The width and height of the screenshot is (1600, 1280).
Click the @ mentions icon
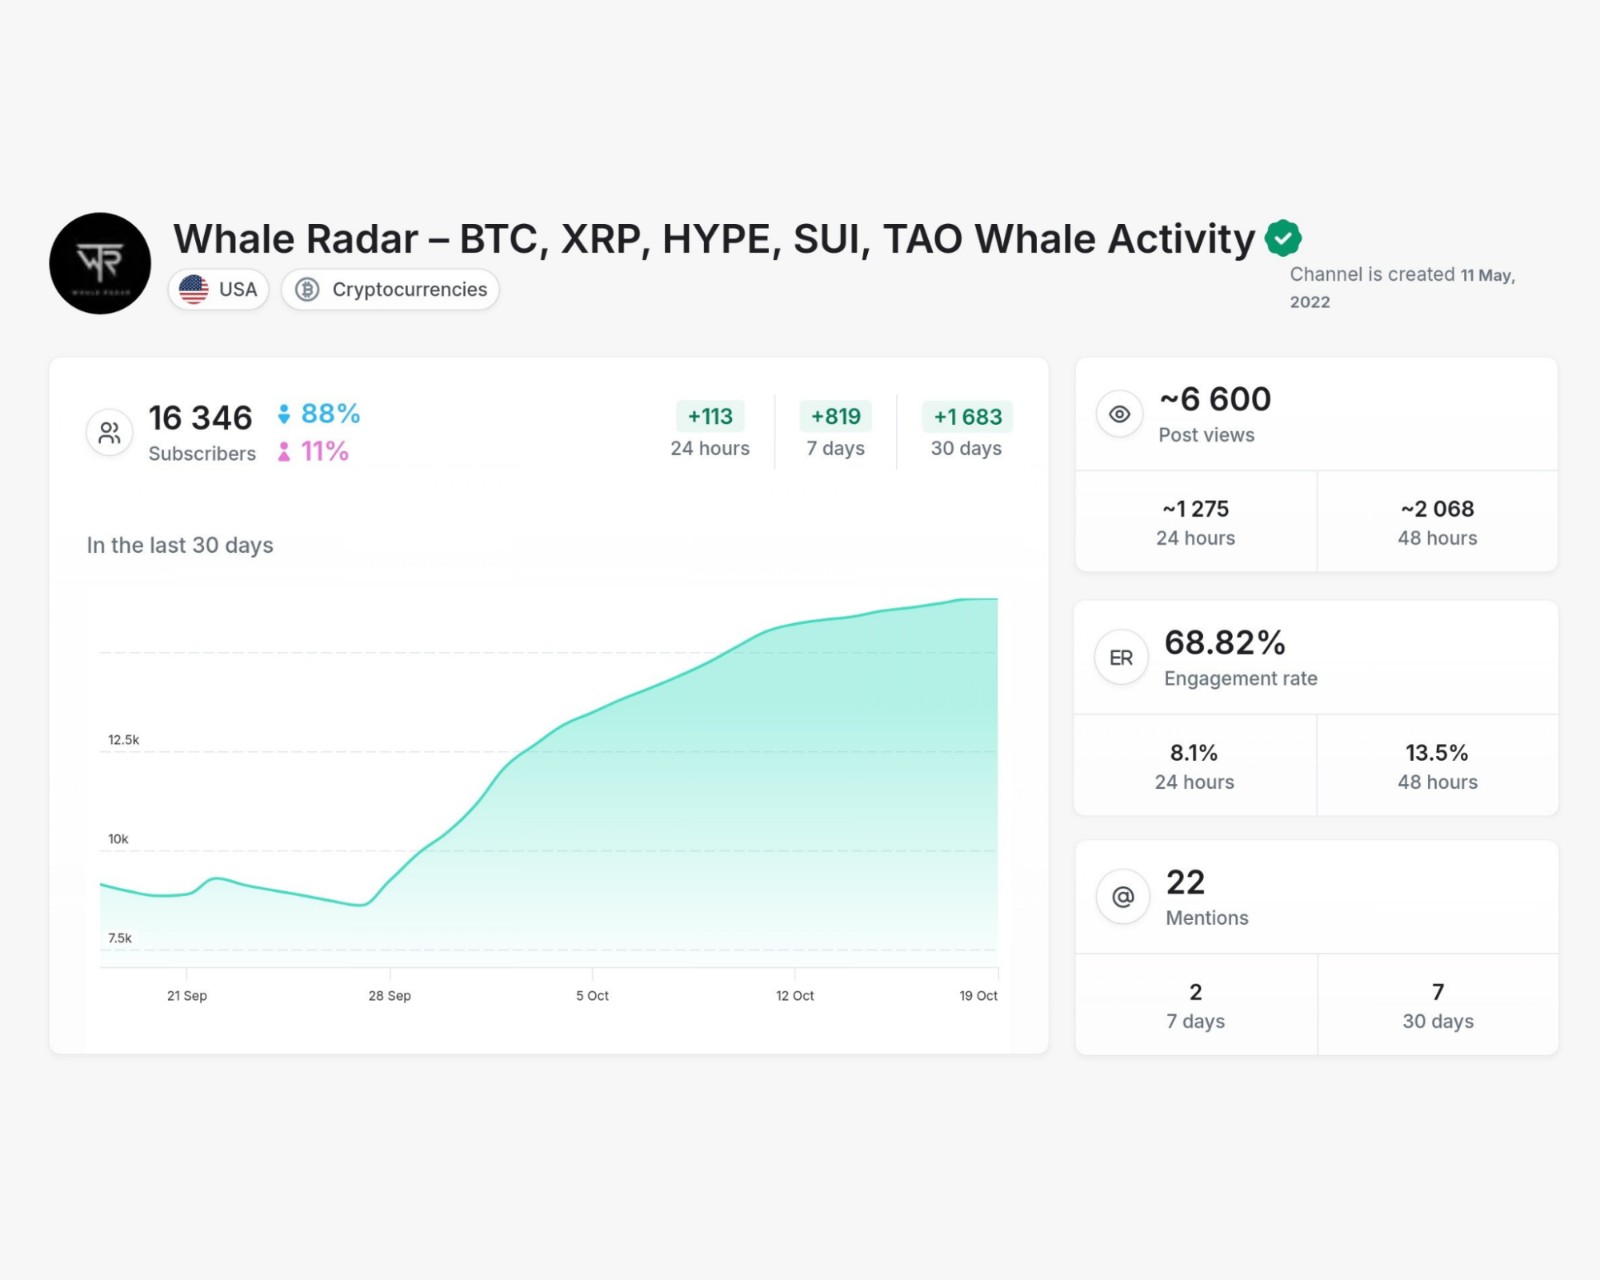point(1123,897)
